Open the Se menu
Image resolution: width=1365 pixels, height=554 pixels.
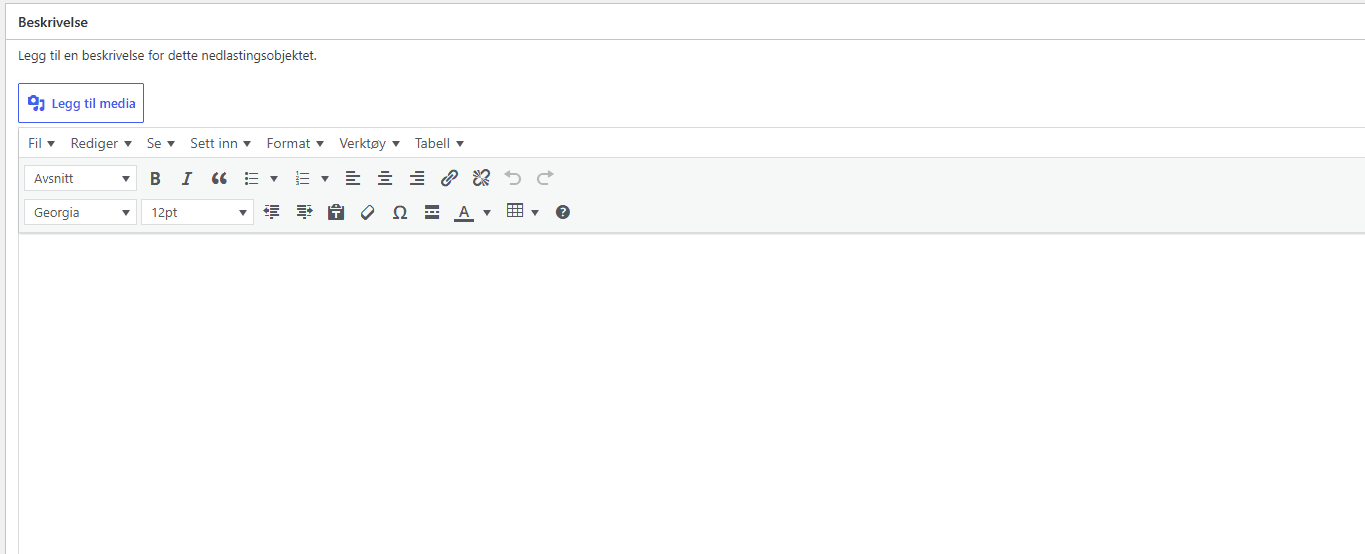[x=161, y=143]
